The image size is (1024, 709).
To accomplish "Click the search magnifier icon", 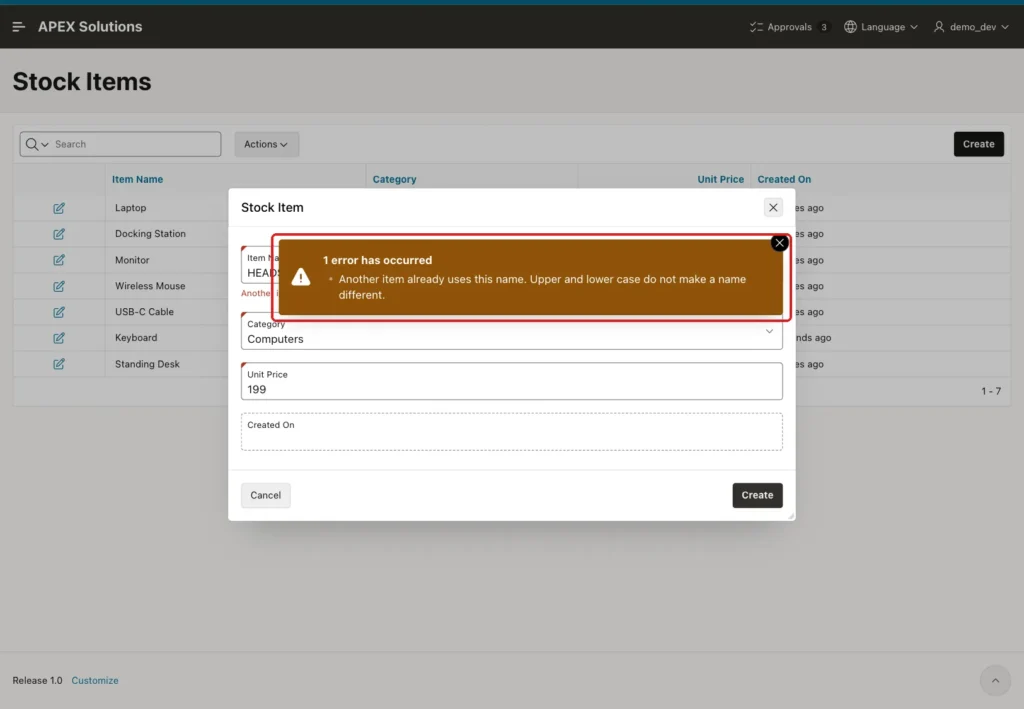I will click(x=32, y=144).
